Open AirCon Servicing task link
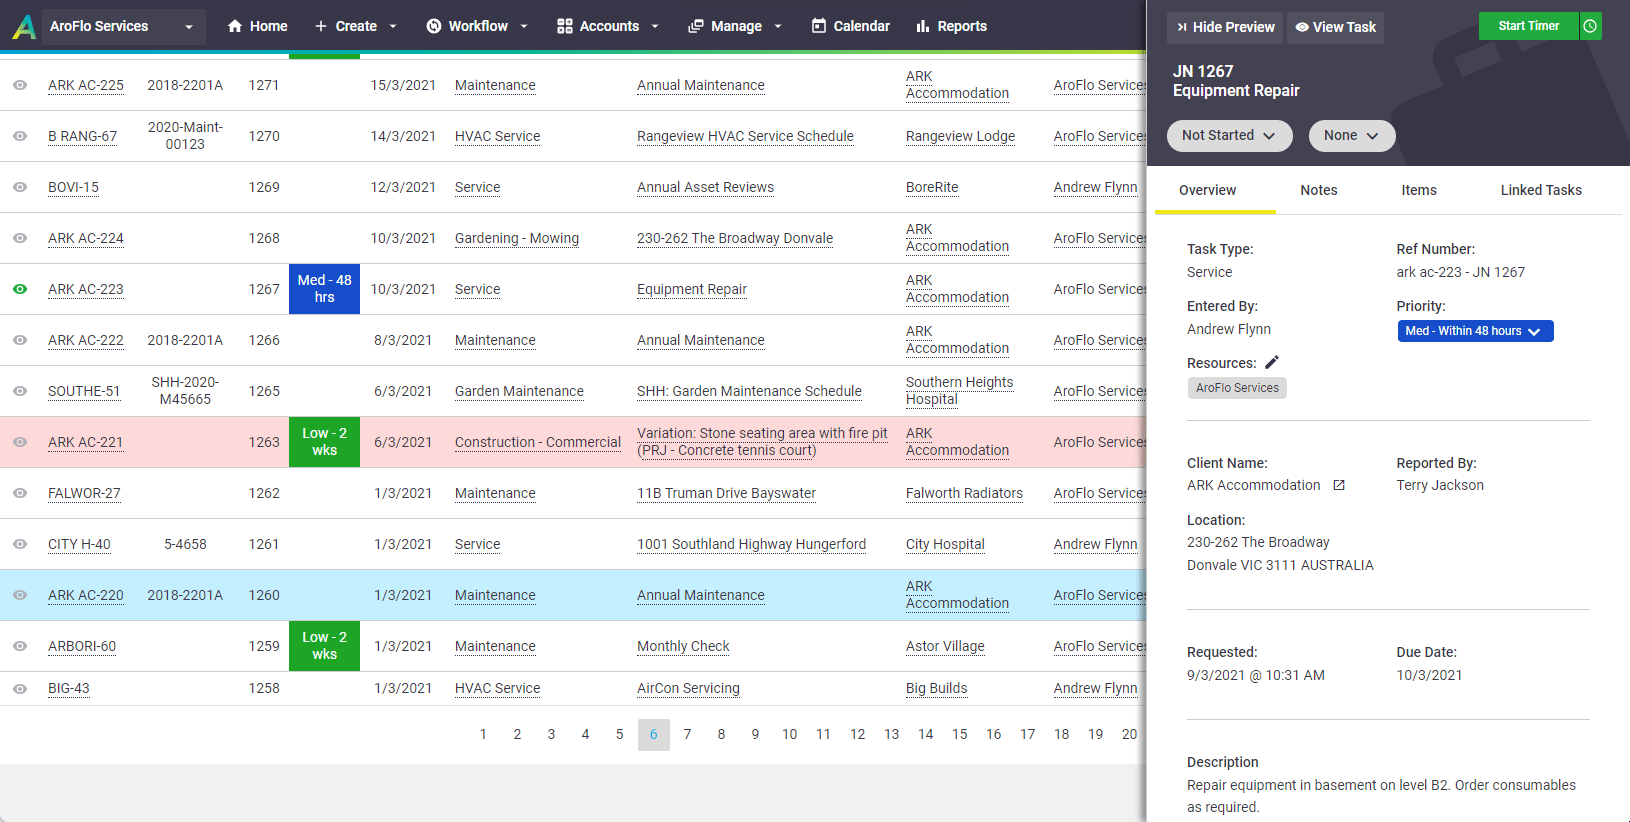This screenshot has width=1630, height=822. [688, 688]
